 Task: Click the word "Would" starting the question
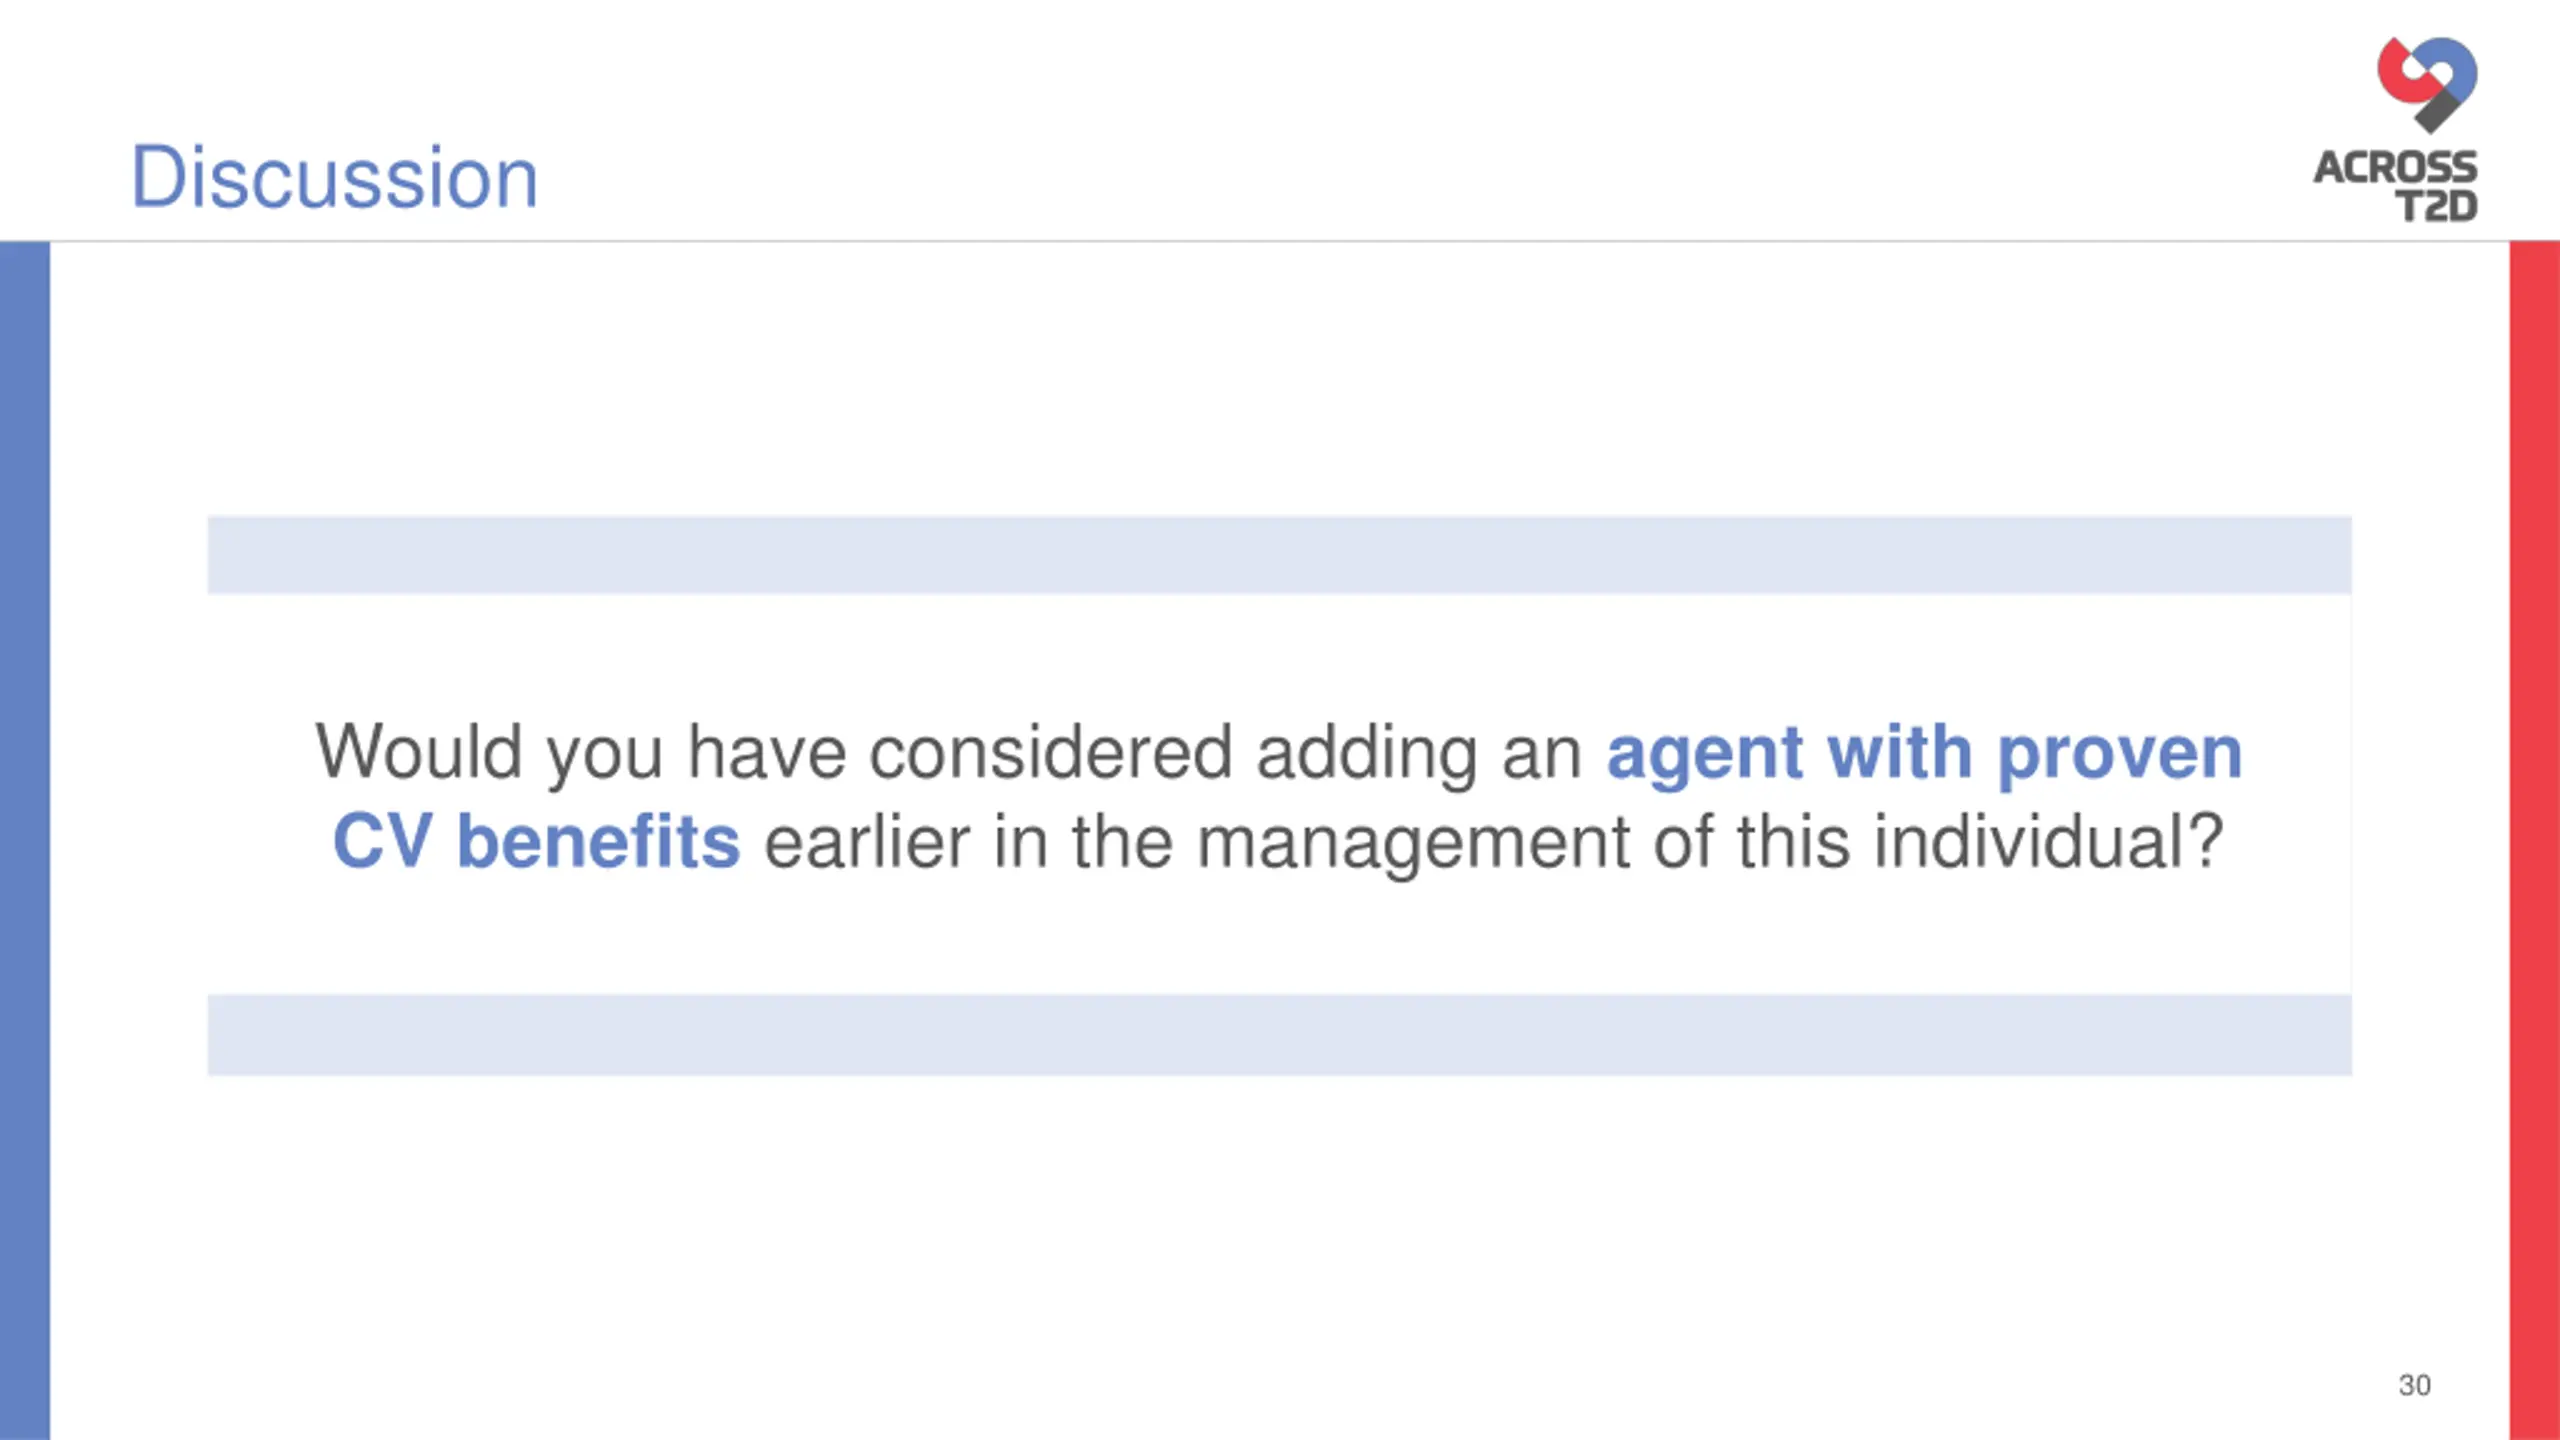tap(419, 751)
